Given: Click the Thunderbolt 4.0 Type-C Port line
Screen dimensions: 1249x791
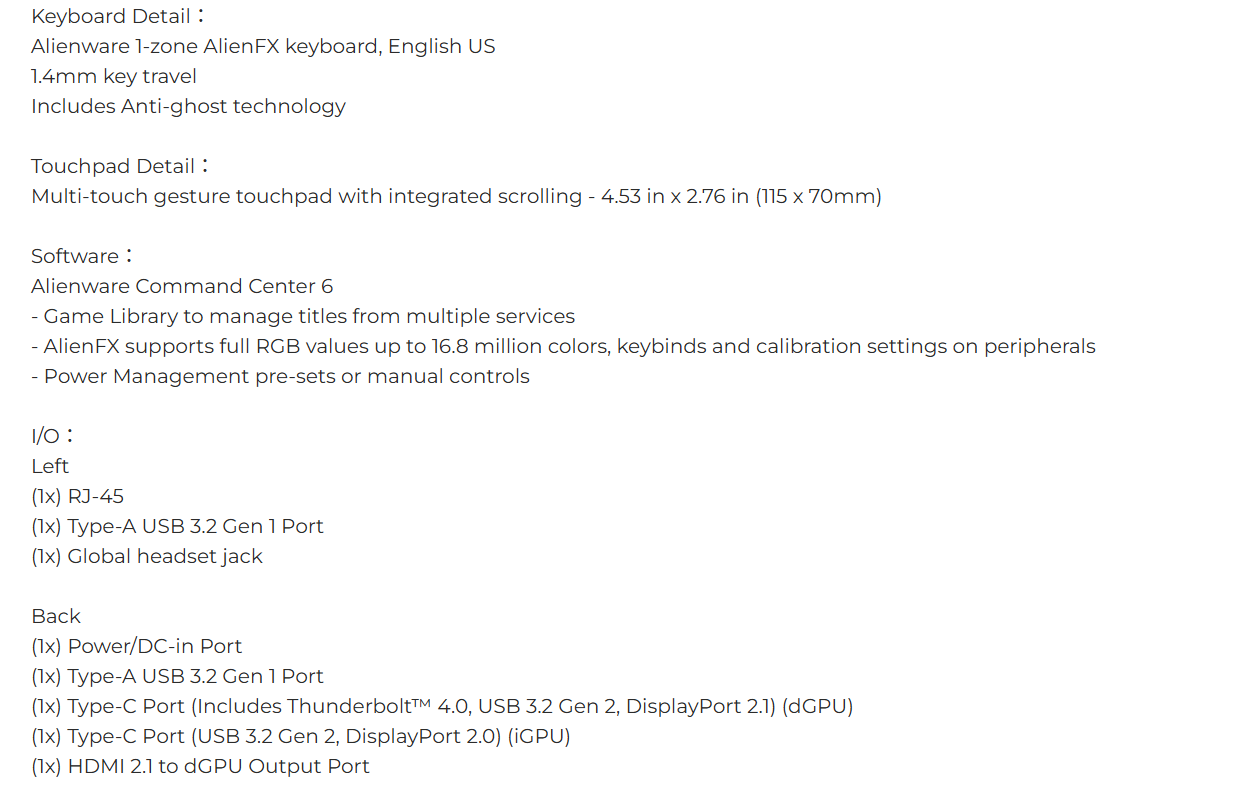Looking at the screenshot, I should [x=442, y=707].
